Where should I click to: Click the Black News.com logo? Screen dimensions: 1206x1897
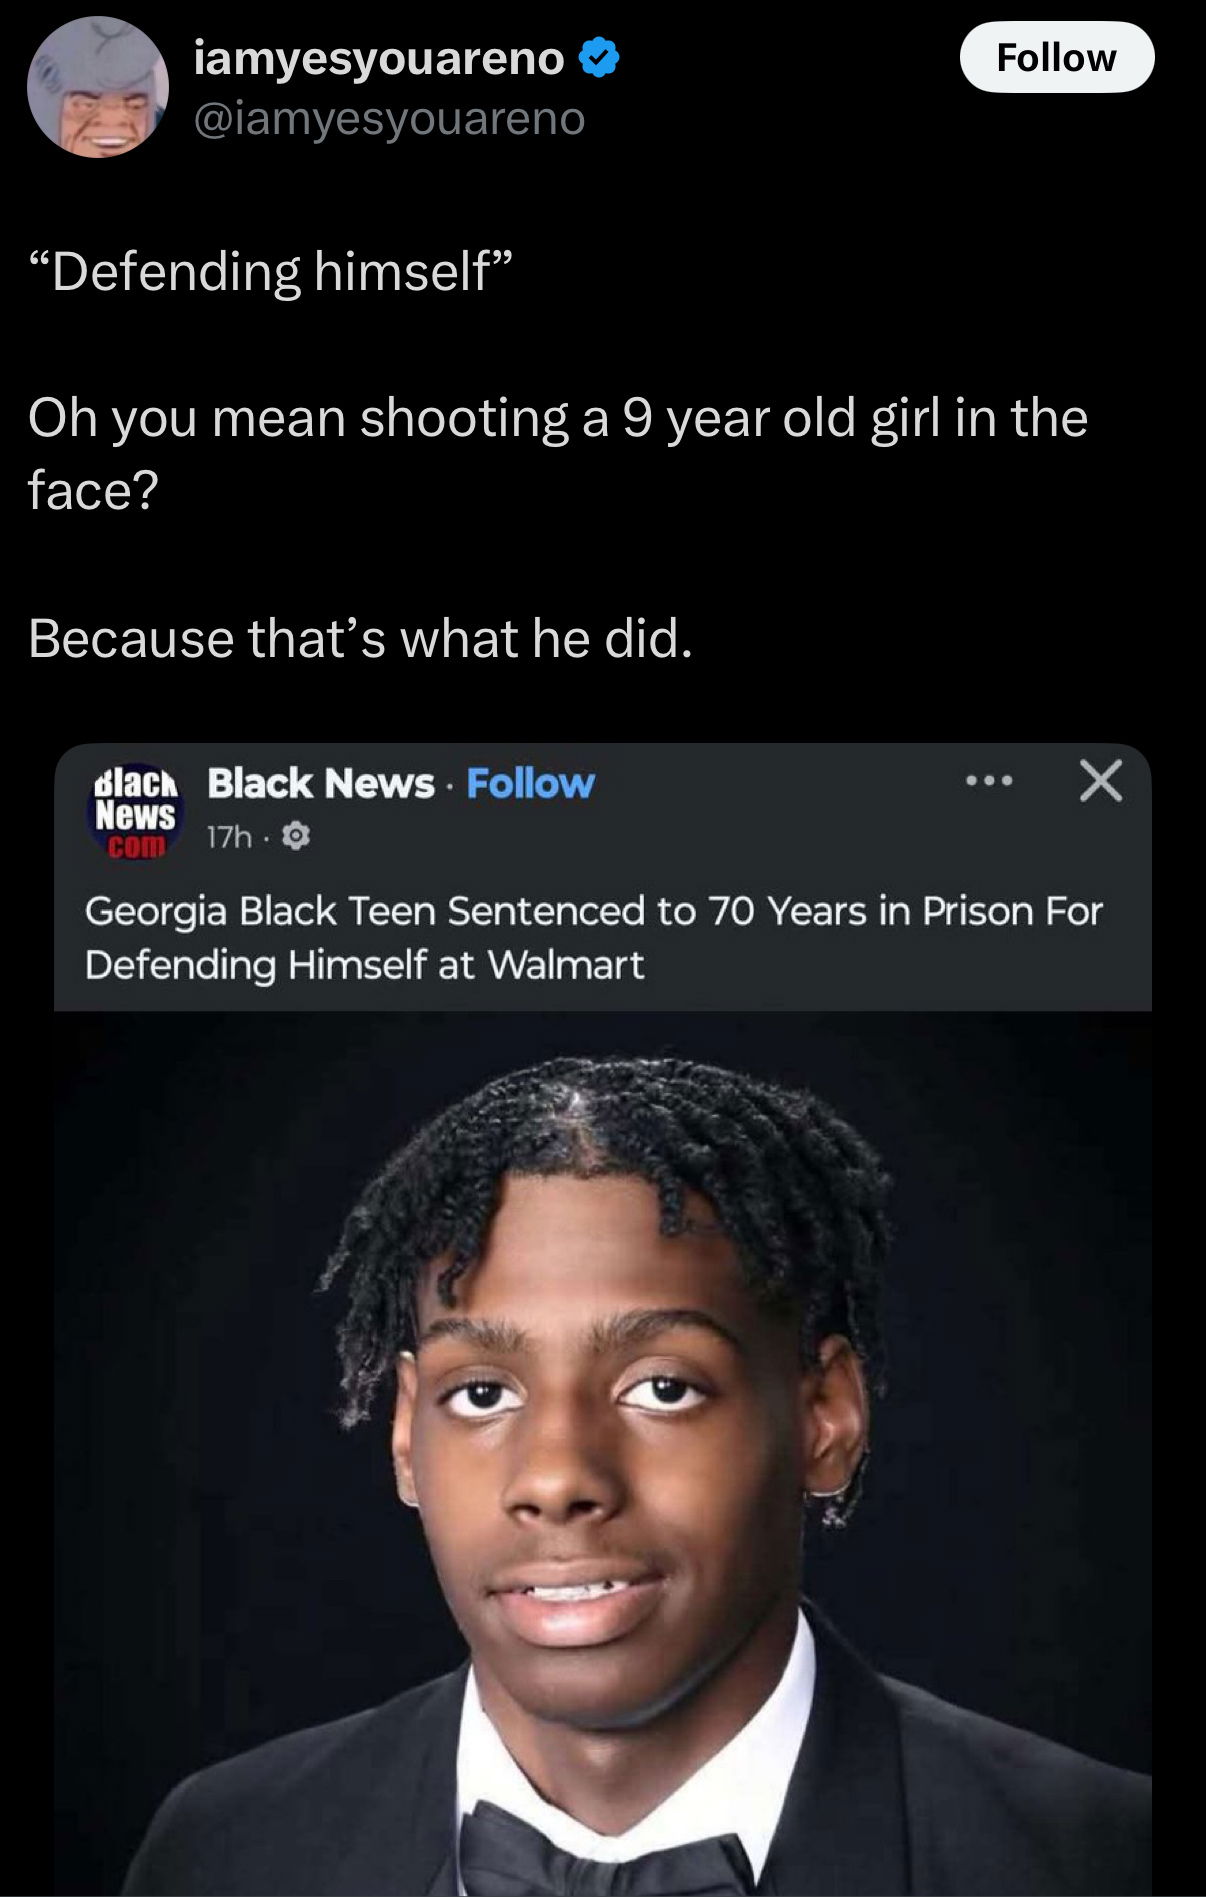pyautogui.click(x=135, y=812)
